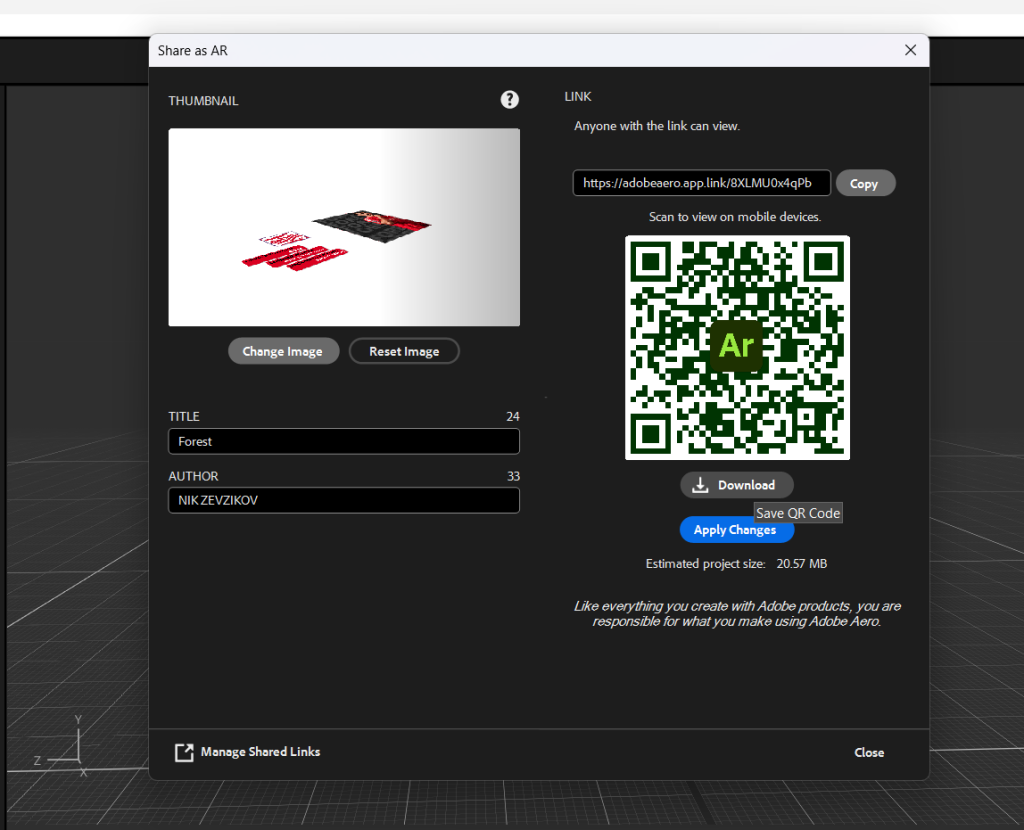Click the Author field containing NIK ZEVZIKOV

coord(344,500)
